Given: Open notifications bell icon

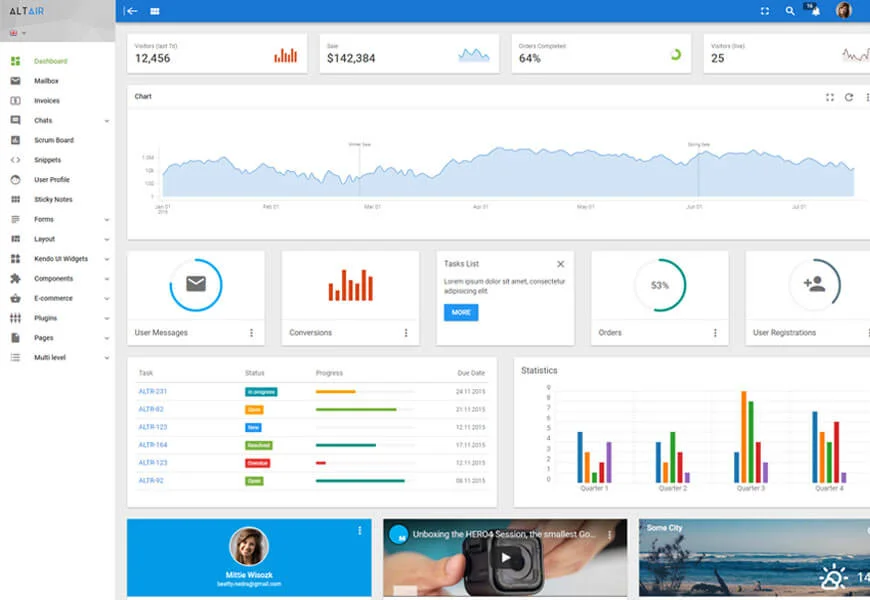Looking at the screenshot, I should click(x=815, y=11).
